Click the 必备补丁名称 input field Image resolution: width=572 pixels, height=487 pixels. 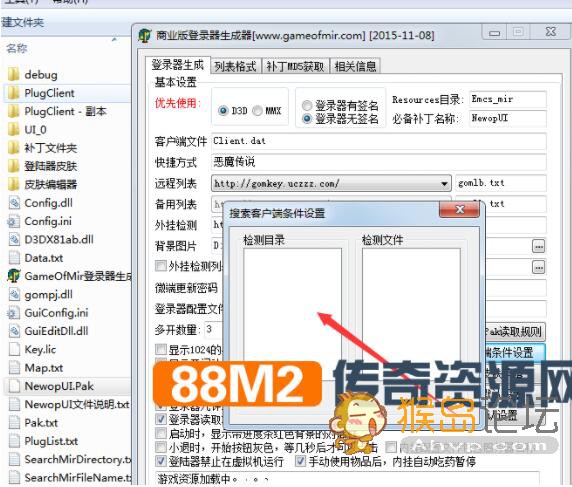[508, 119]
